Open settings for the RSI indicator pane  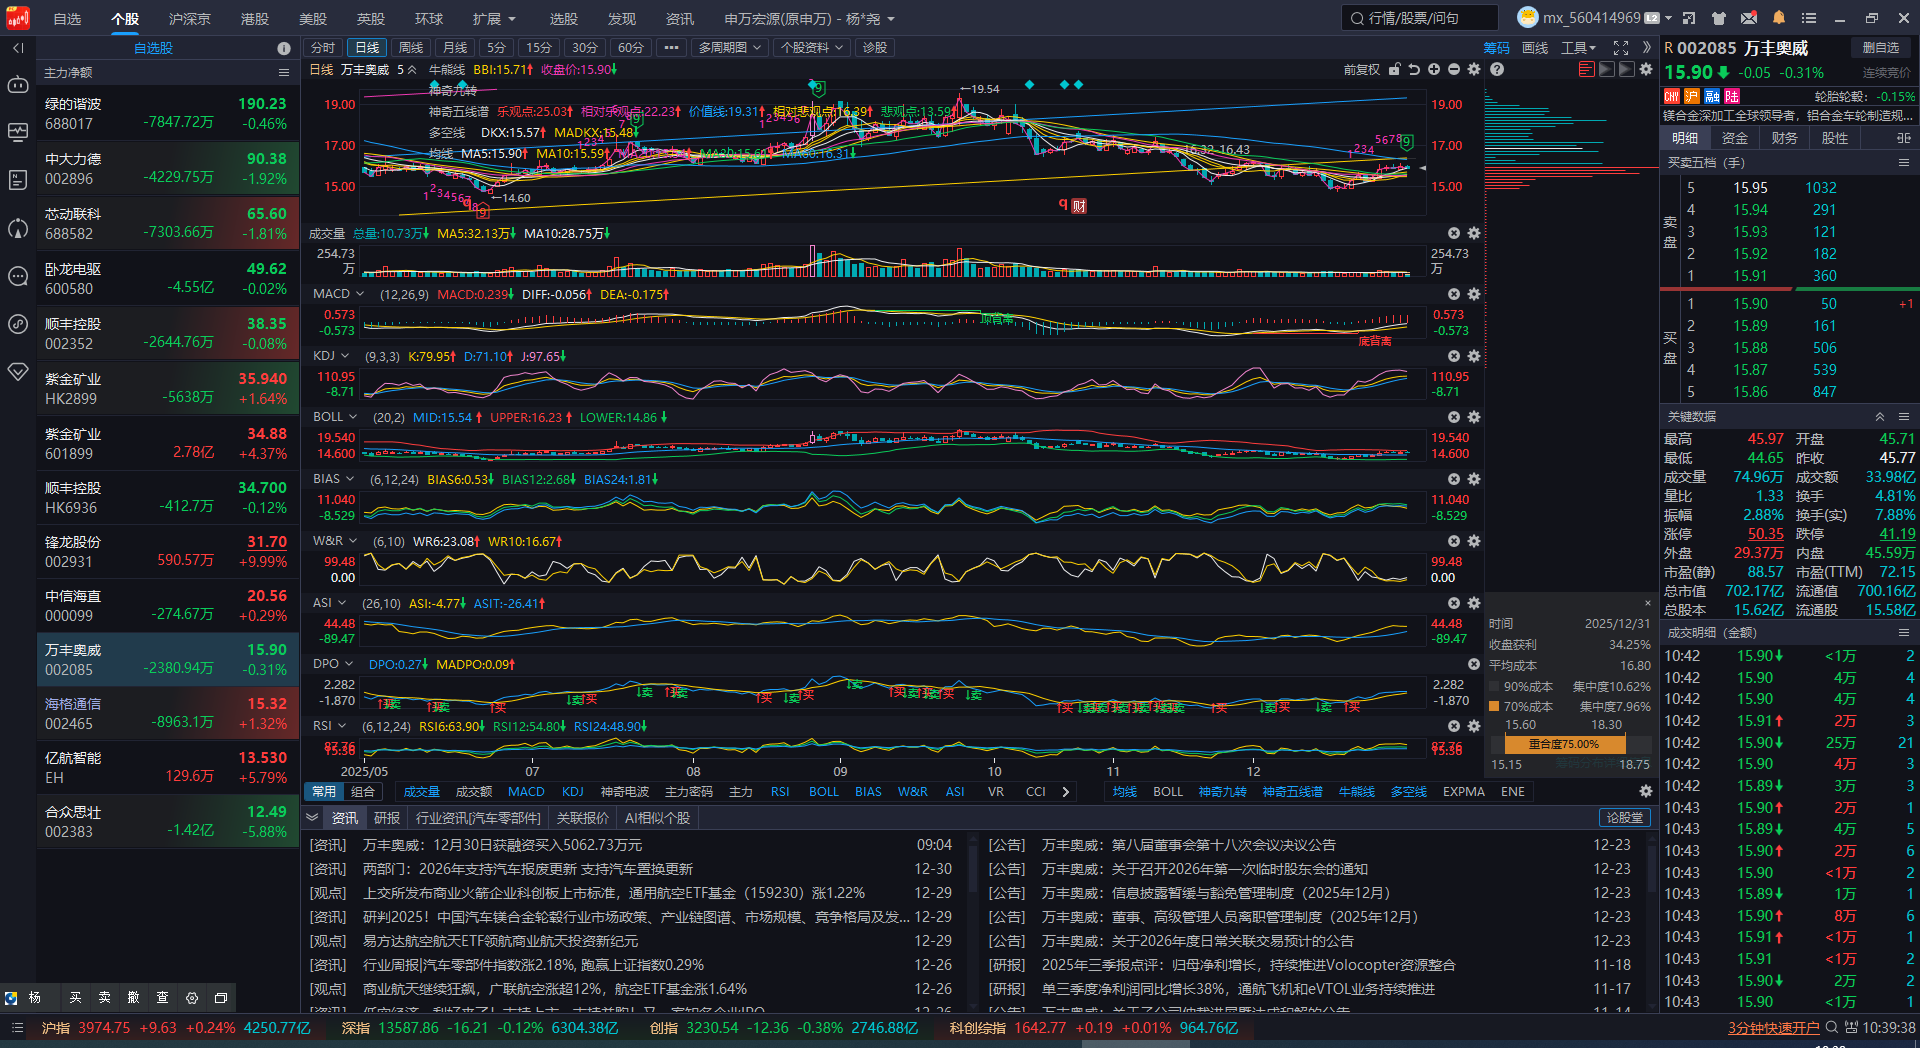(1474, 726)
